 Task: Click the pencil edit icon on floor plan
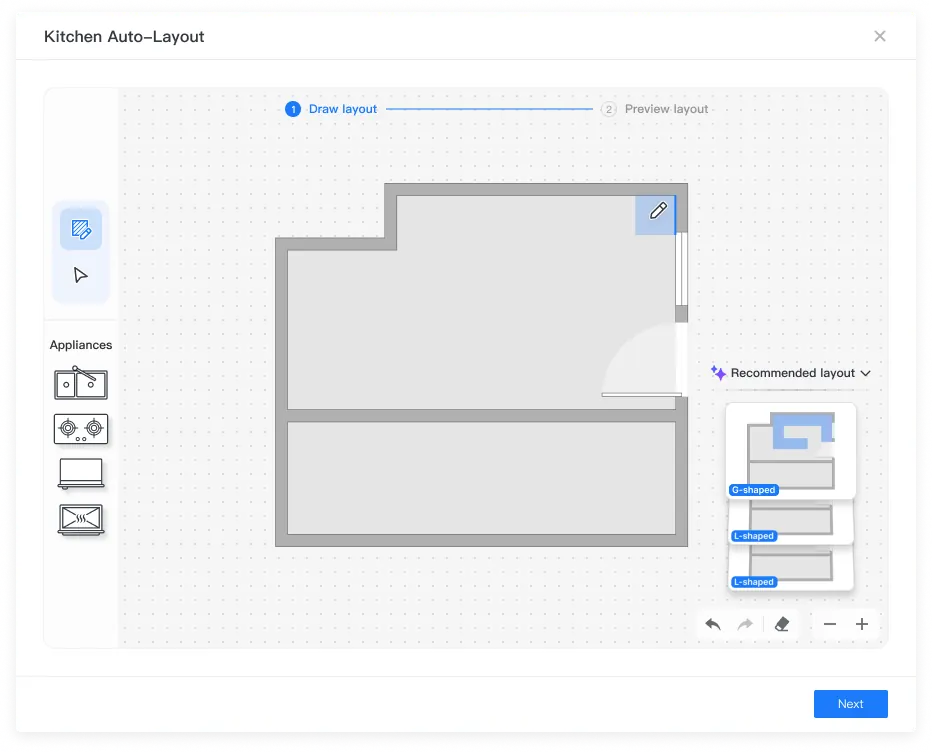pyautogui.click(x=657, y=211)
